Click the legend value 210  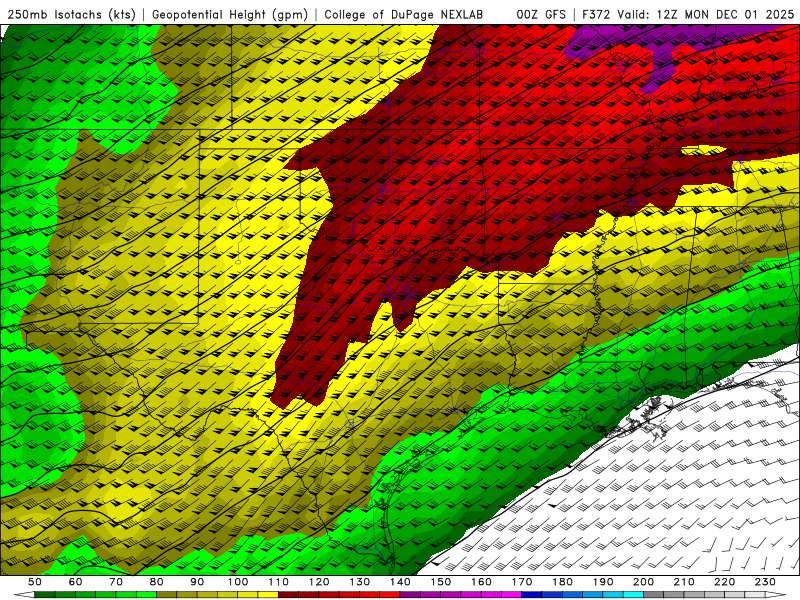tap(684, 582)
